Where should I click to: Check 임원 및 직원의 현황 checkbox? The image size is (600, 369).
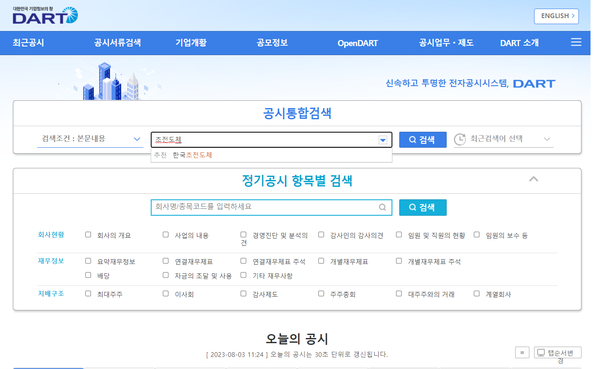(399, 235)
